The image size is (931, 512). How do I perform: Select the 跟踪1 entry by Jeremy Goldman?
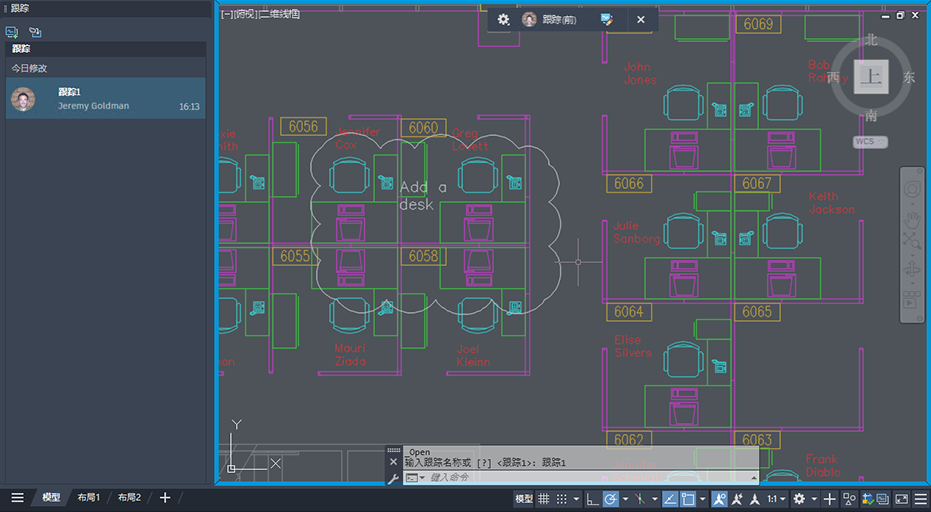(x=106, y=99)
